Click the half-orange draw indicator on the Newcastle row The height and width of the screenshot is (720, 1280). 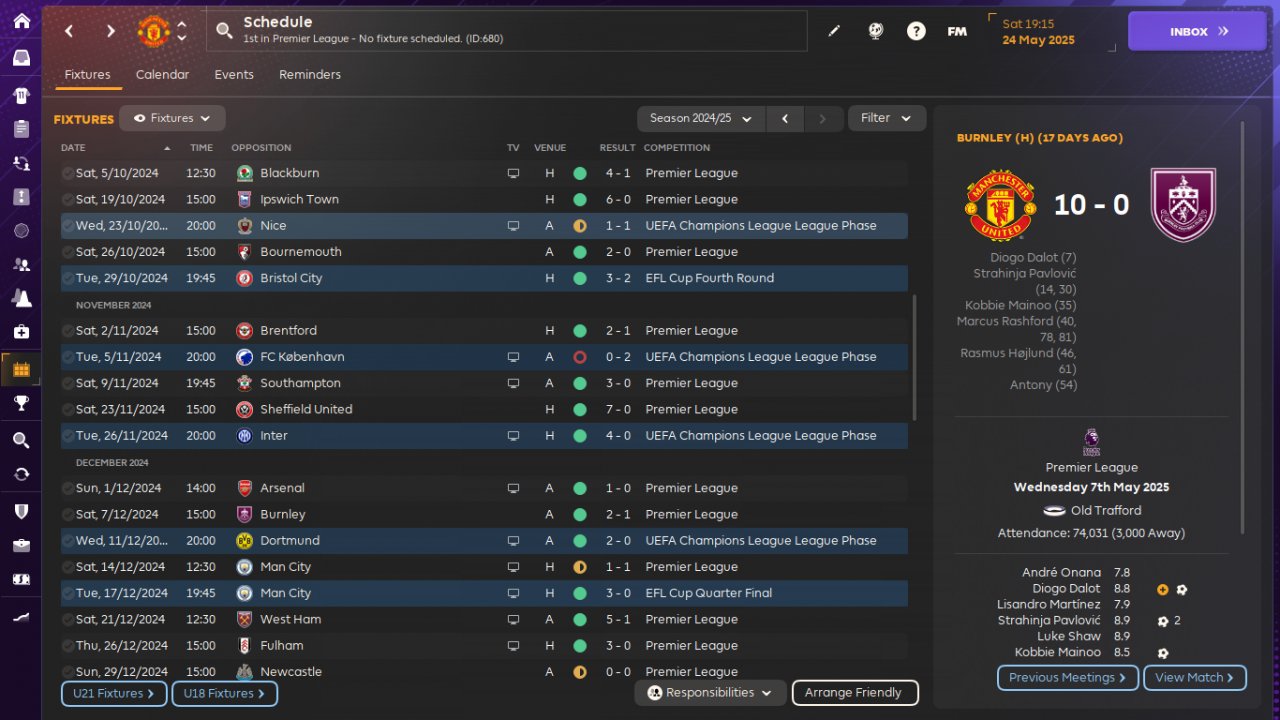579,672
